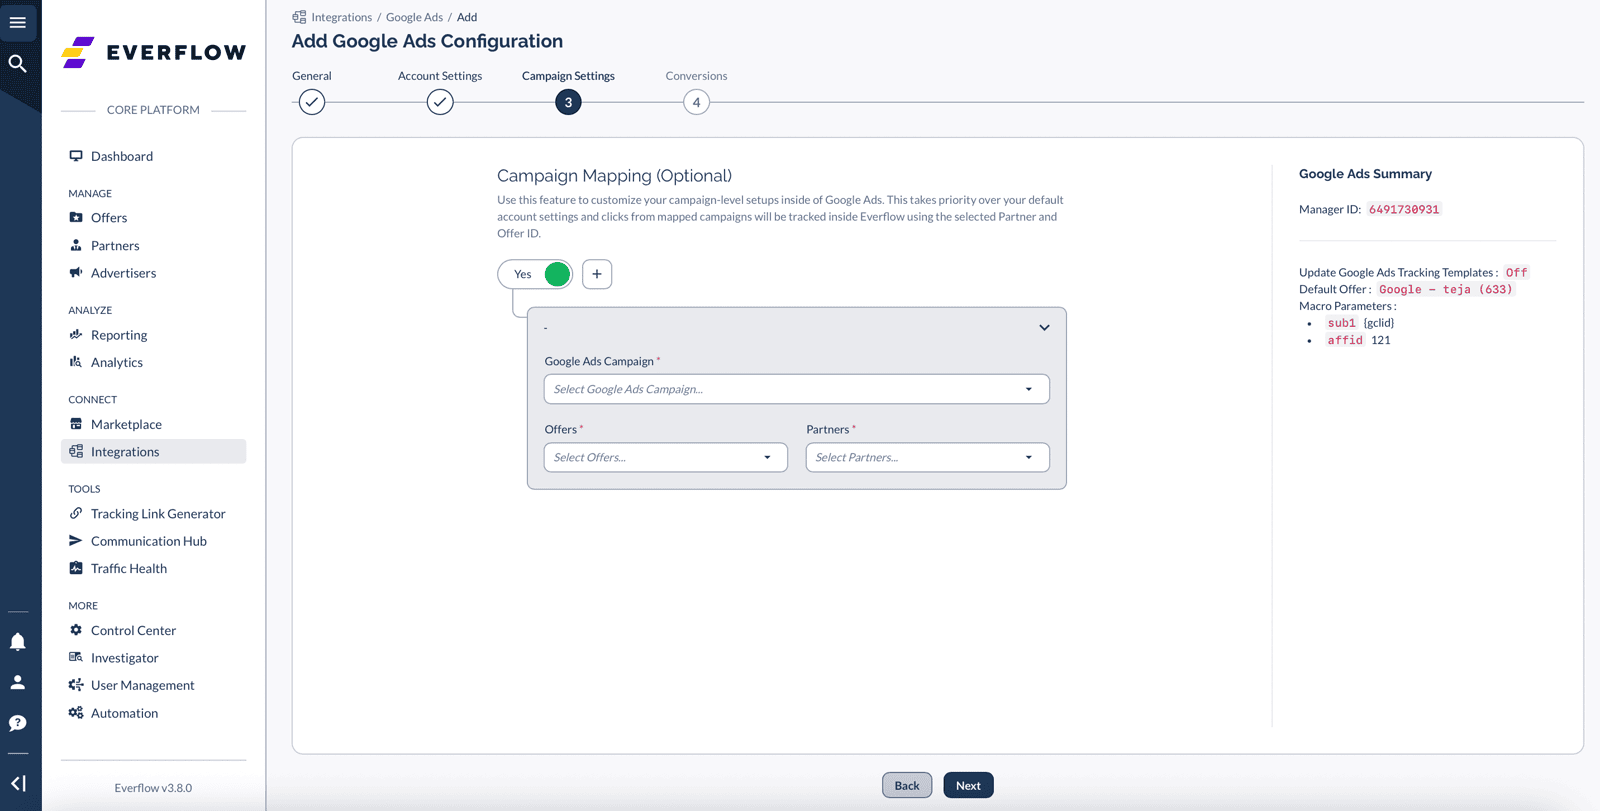Go to the General step
This screenshot has width=1600, height=811.
[312, 102]
